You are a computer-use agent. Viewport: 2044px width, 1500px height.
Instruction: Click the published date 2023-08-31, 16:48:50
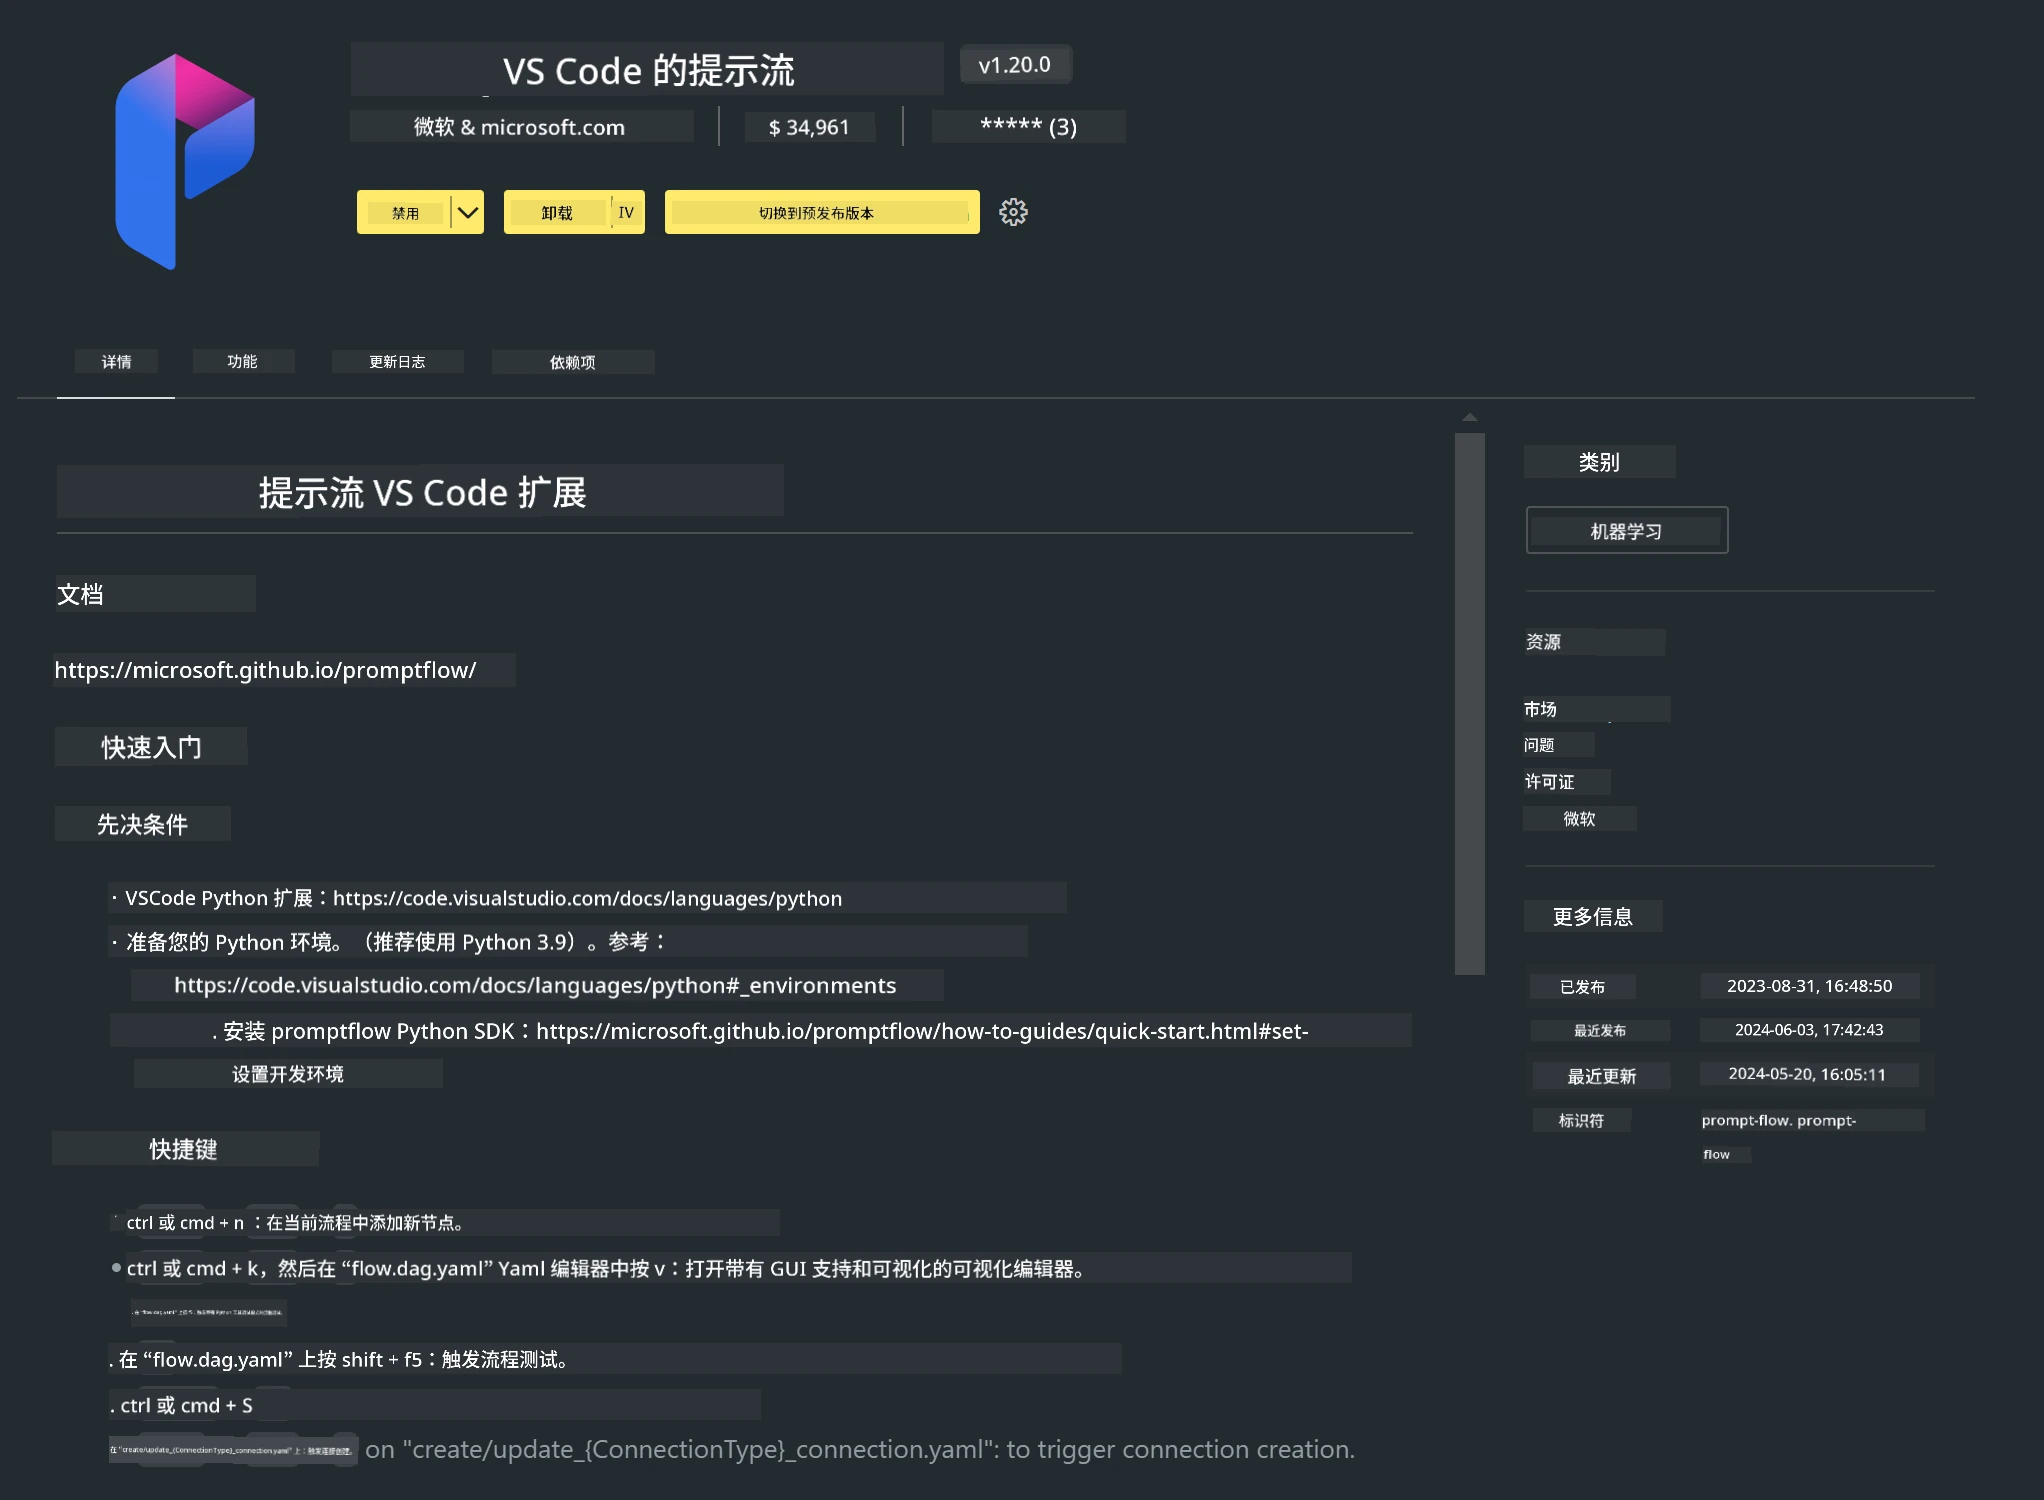point(1810,986)
